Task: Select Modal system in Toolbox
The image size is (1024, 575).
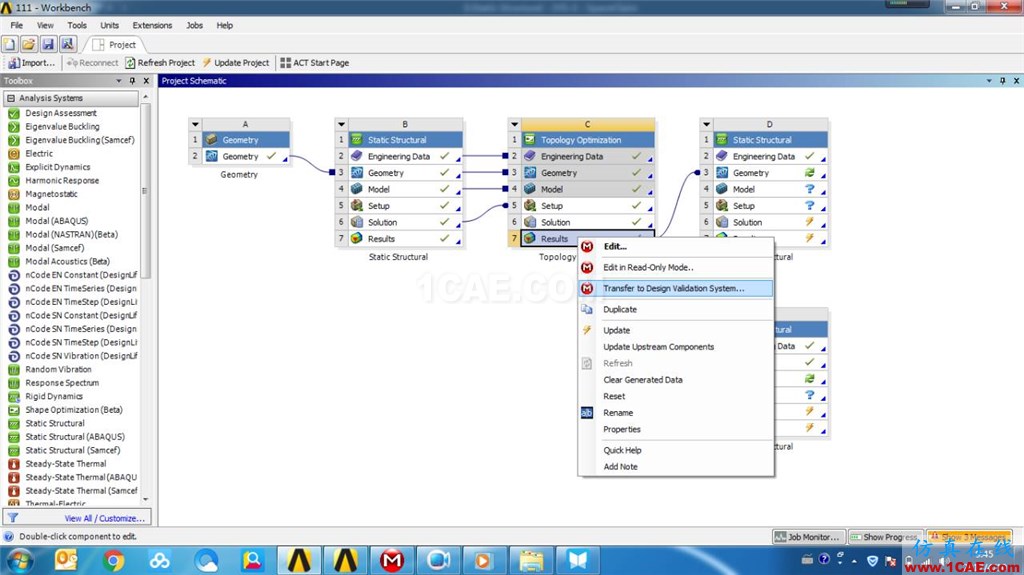Action: pyautogui.click(x=37, y=207)
